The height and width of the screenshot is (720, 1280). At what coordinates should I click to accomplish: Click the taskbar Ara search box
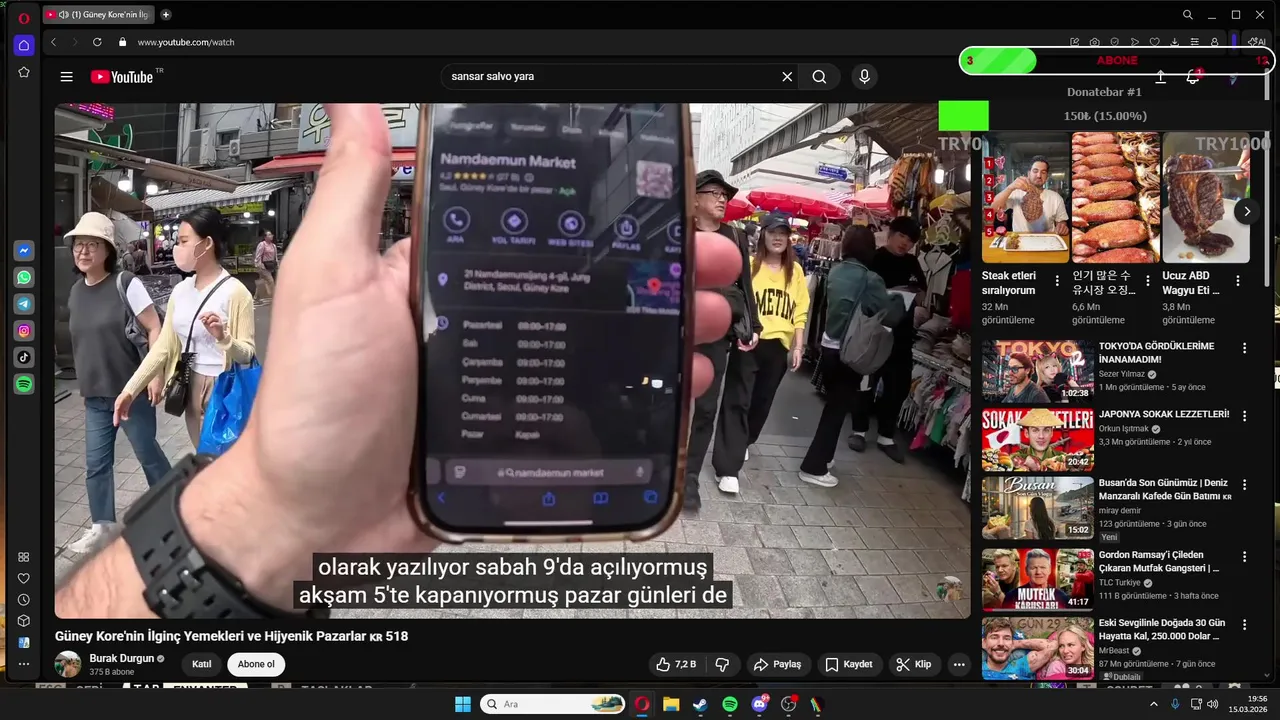553,704
